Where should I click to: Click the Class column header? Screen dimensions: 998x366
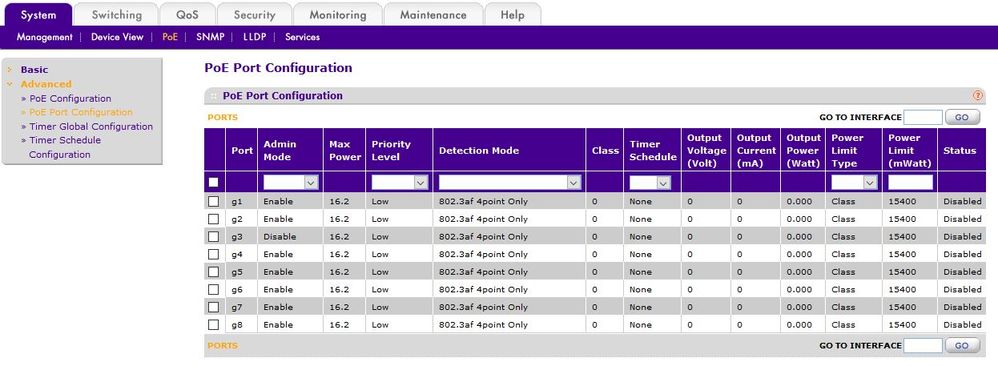coord(605,151)
